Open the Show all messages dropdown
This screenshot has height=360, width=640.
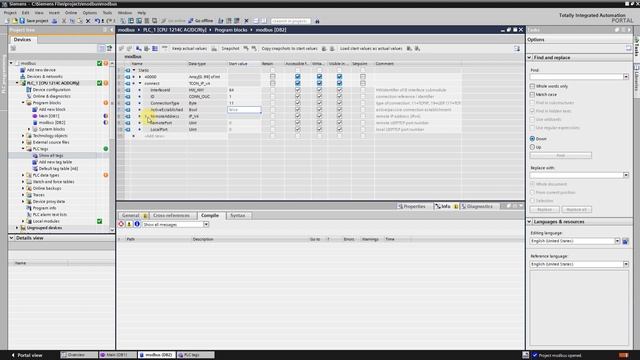tap(206, 224)
